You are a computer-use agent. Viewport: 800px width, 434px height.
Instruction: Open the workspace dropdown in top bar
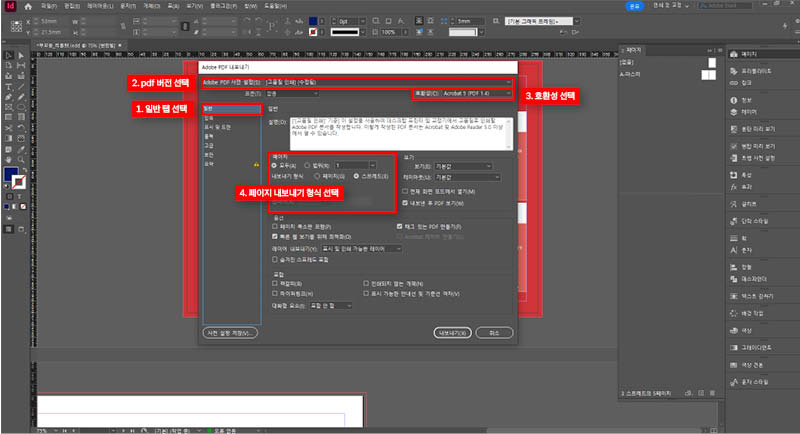670,6
